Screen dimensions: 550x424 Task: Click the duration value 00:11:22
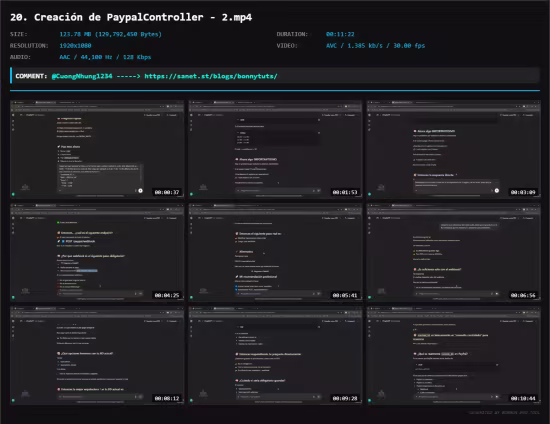click(x=340, y=34)
